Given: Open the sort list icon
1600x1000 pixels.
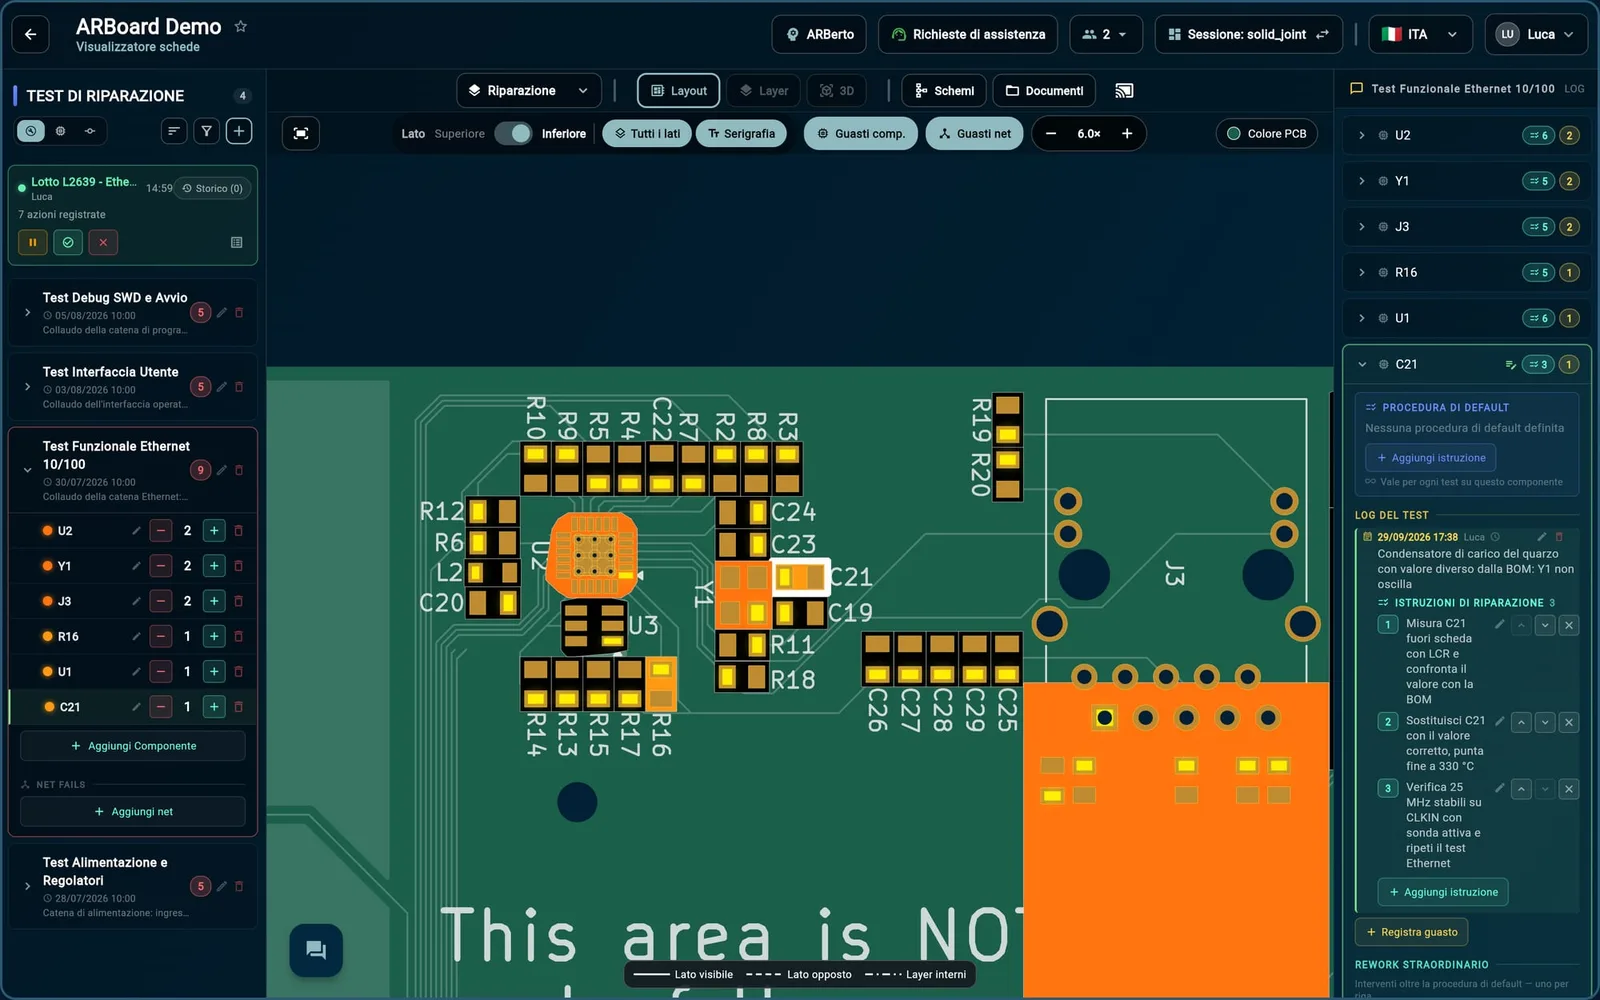Looking at the screenshot, I should click(x=174, y=131).
